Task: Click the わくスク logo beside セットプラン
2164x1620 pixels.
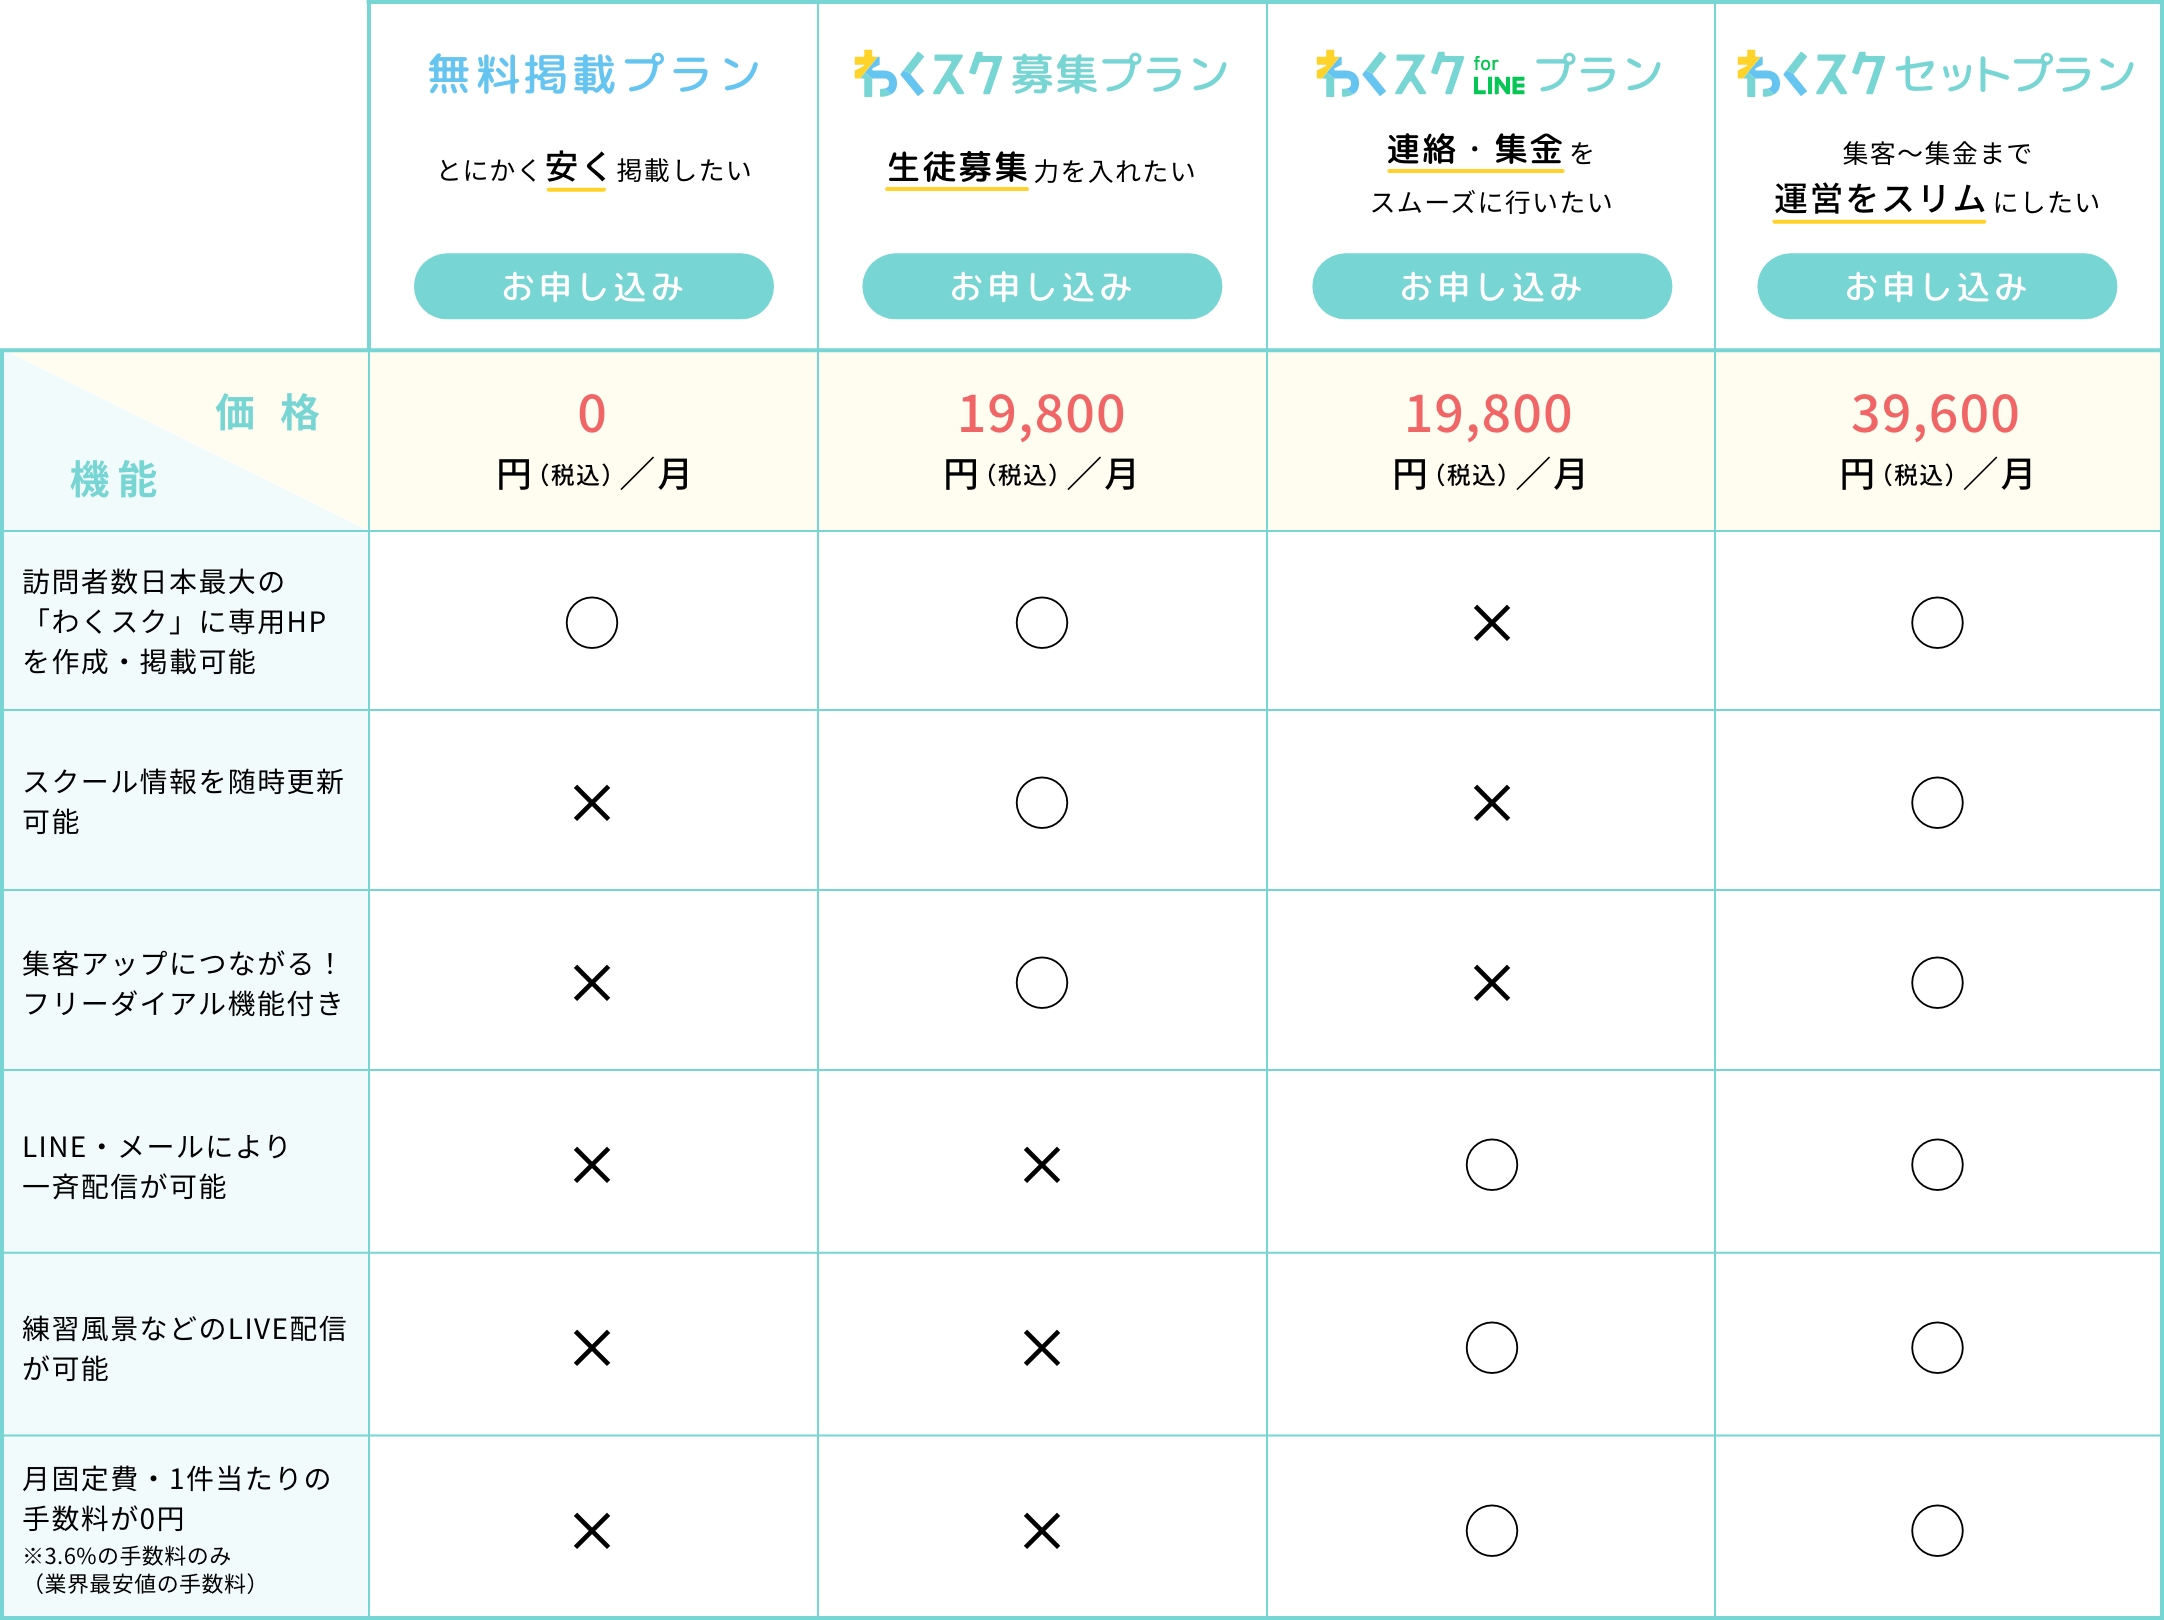Action: coord(1811,74)
